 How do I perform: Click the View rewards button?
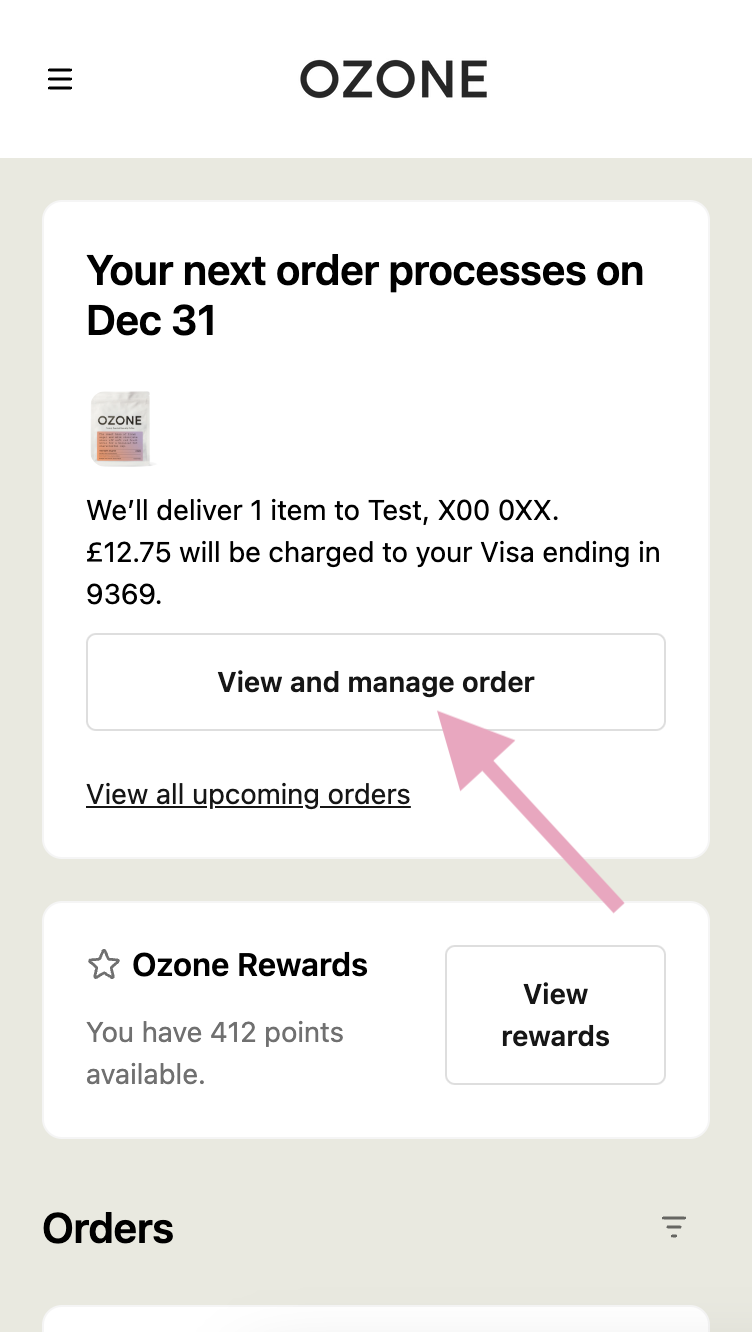point(555,1015)
